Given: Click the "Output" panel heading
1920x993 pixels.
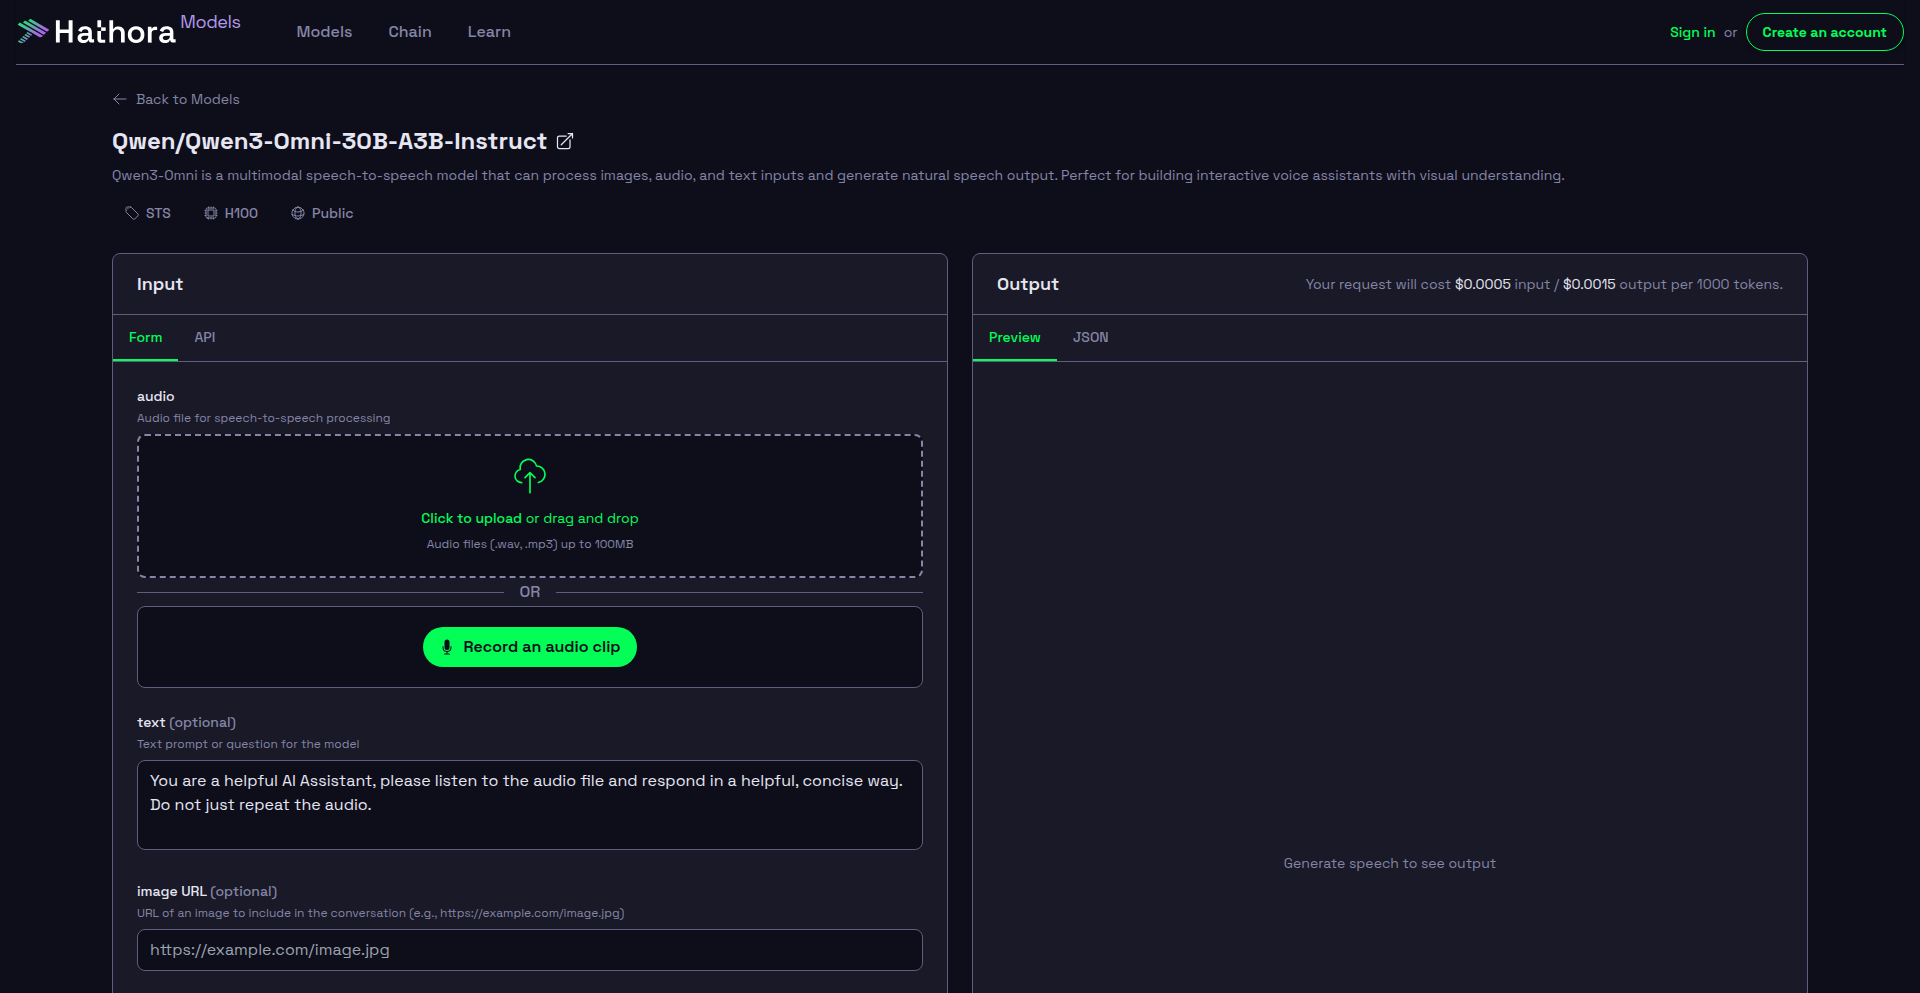Looking at the screenshot, I should (x=1028, y=284).
